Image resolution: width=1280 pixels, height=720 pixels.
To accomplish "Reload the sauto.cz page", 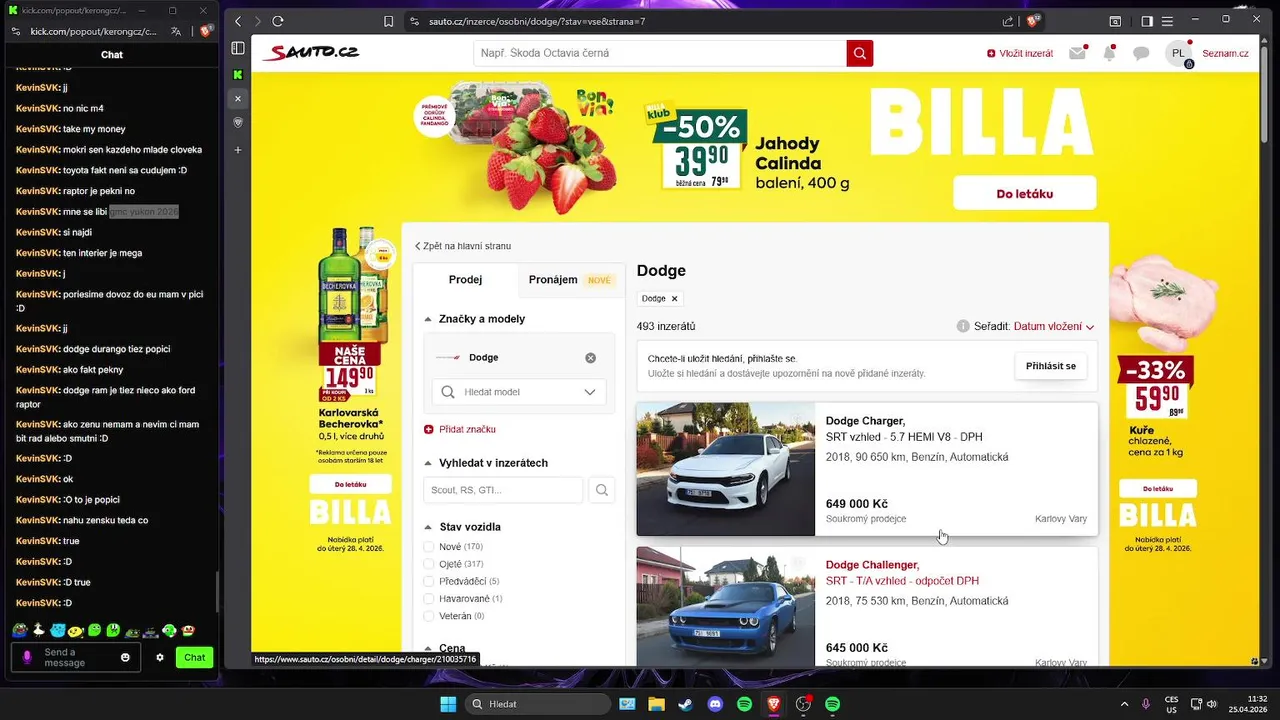I will (278, 21).
